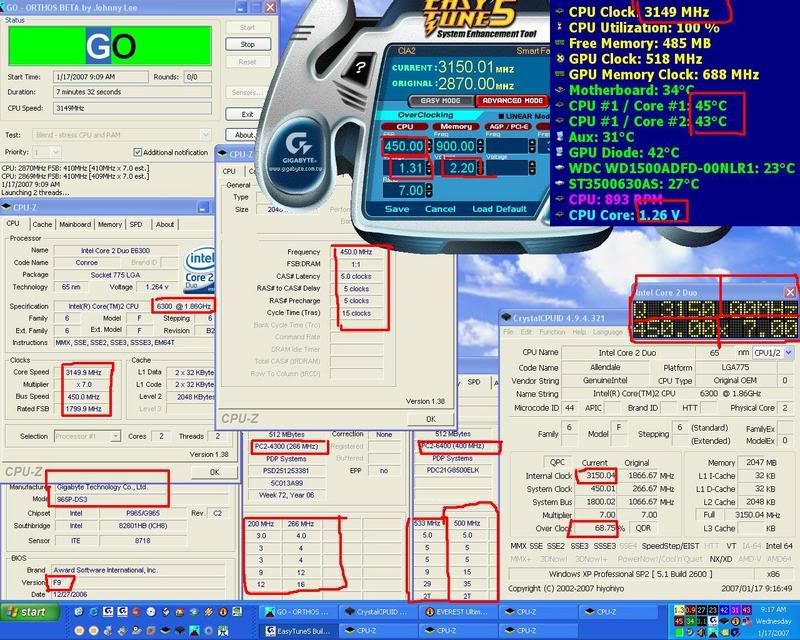Switch to the Mainboard tab in CPU-Z
Image resolution: width=800 pixels, height=640 pixels.
point(75,224)
